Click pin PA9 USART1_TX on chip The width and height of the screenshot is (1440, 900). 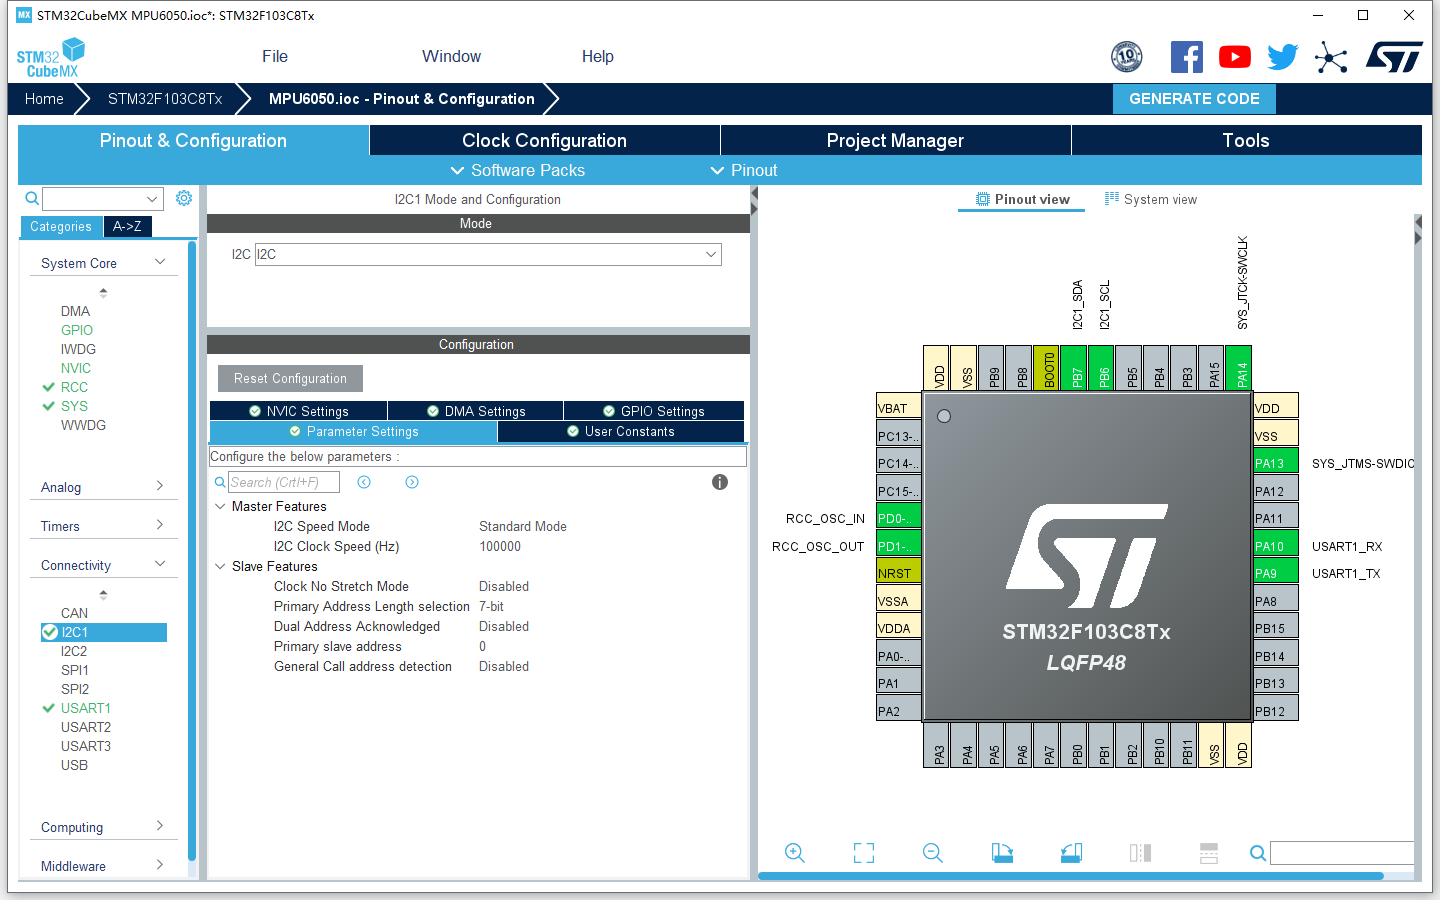click(1275, 573)
